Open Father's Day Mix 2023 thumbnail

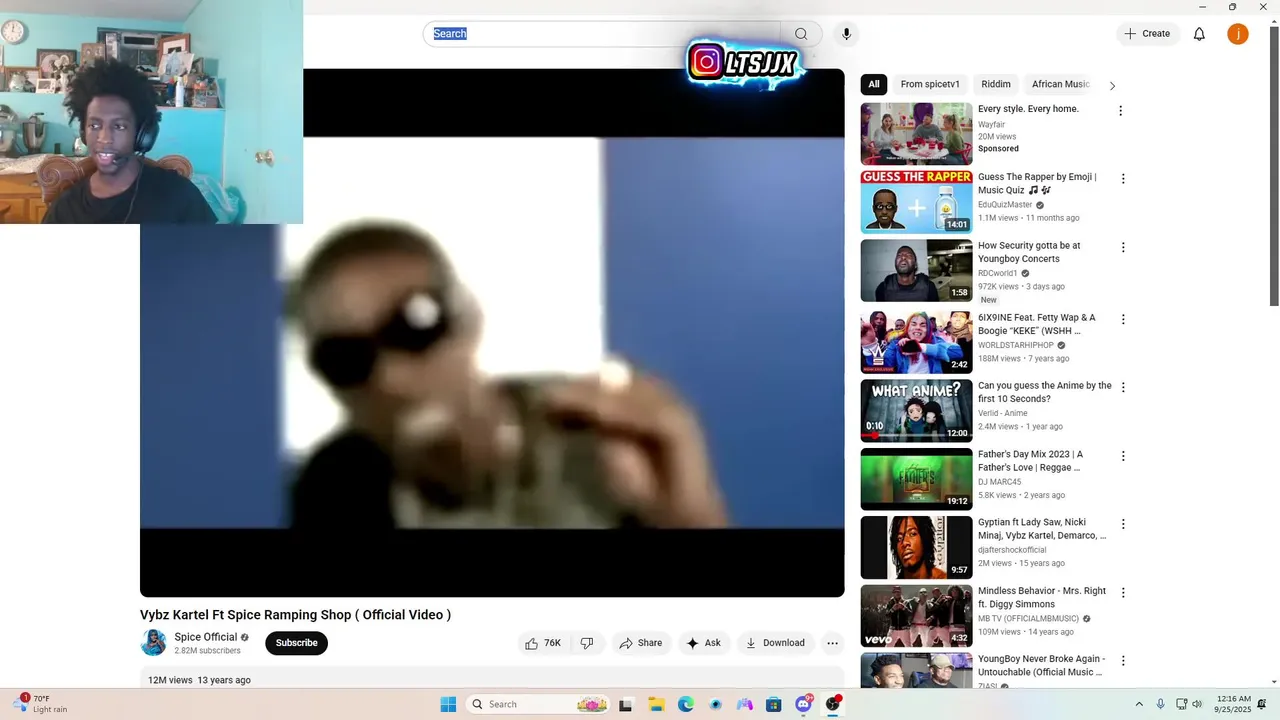point(916,479)
